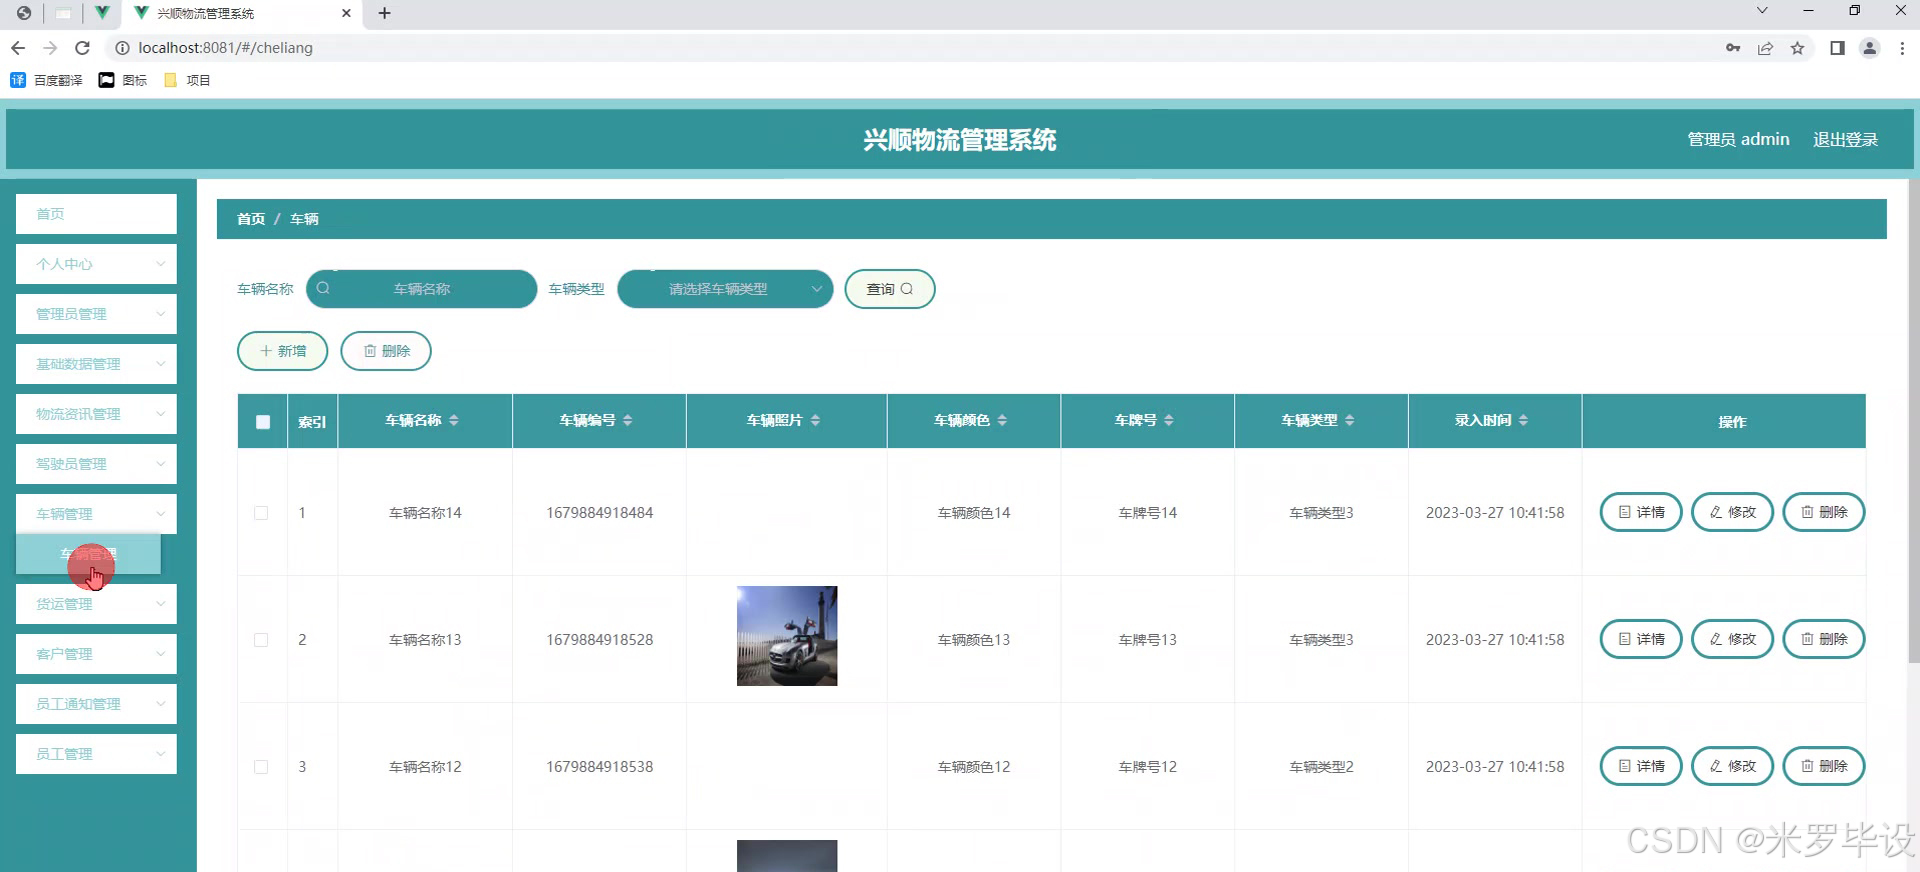View 详情 for 车辆名称12
Image resolution: width=1920 pixels, height=872 pixels.
pyautogui.click(x=1641, y=766)
